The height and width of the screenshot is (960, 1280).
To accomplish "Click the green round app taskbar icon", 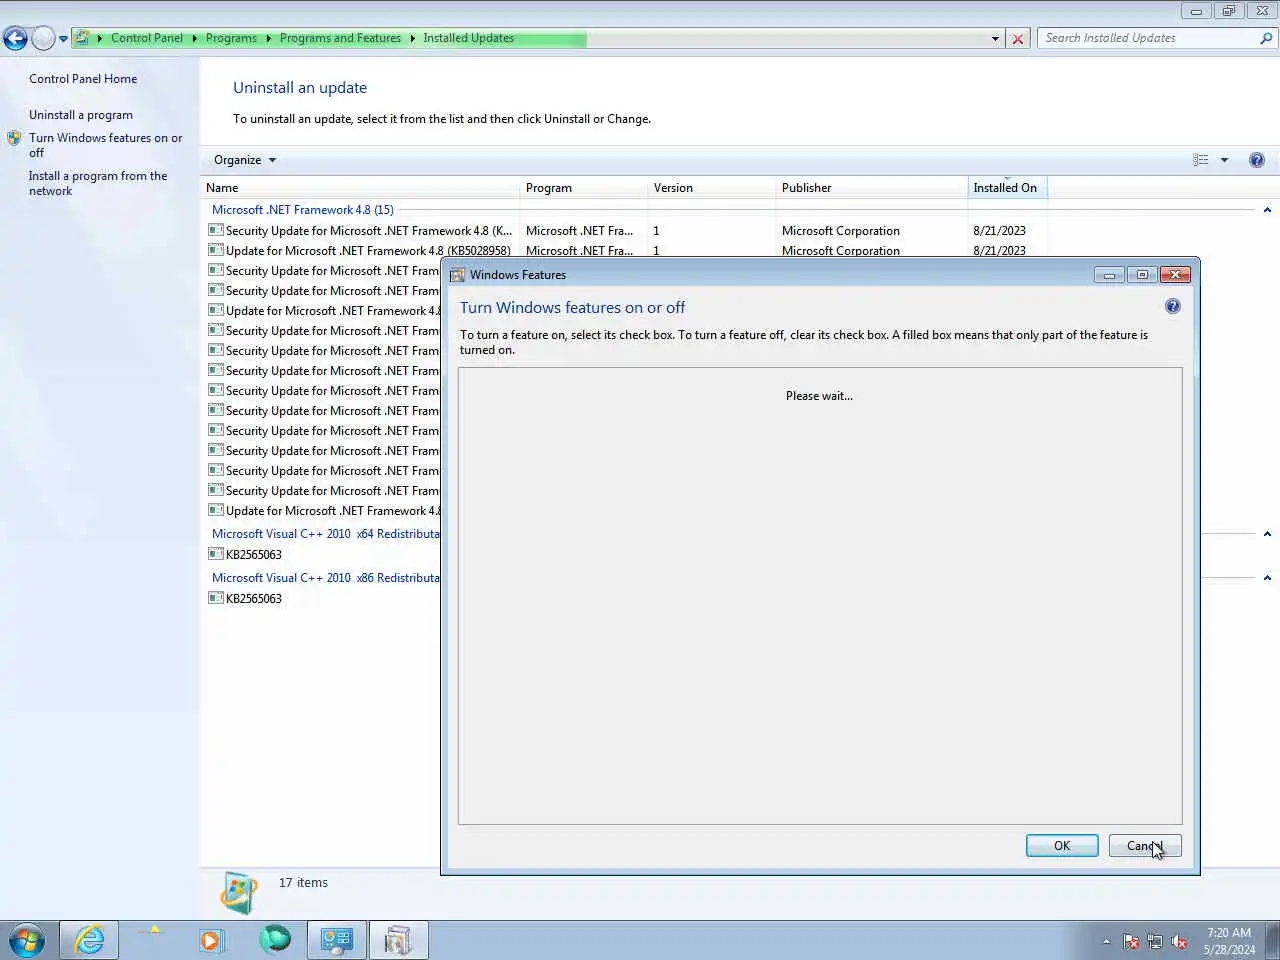I will click(x=275, y=939).
